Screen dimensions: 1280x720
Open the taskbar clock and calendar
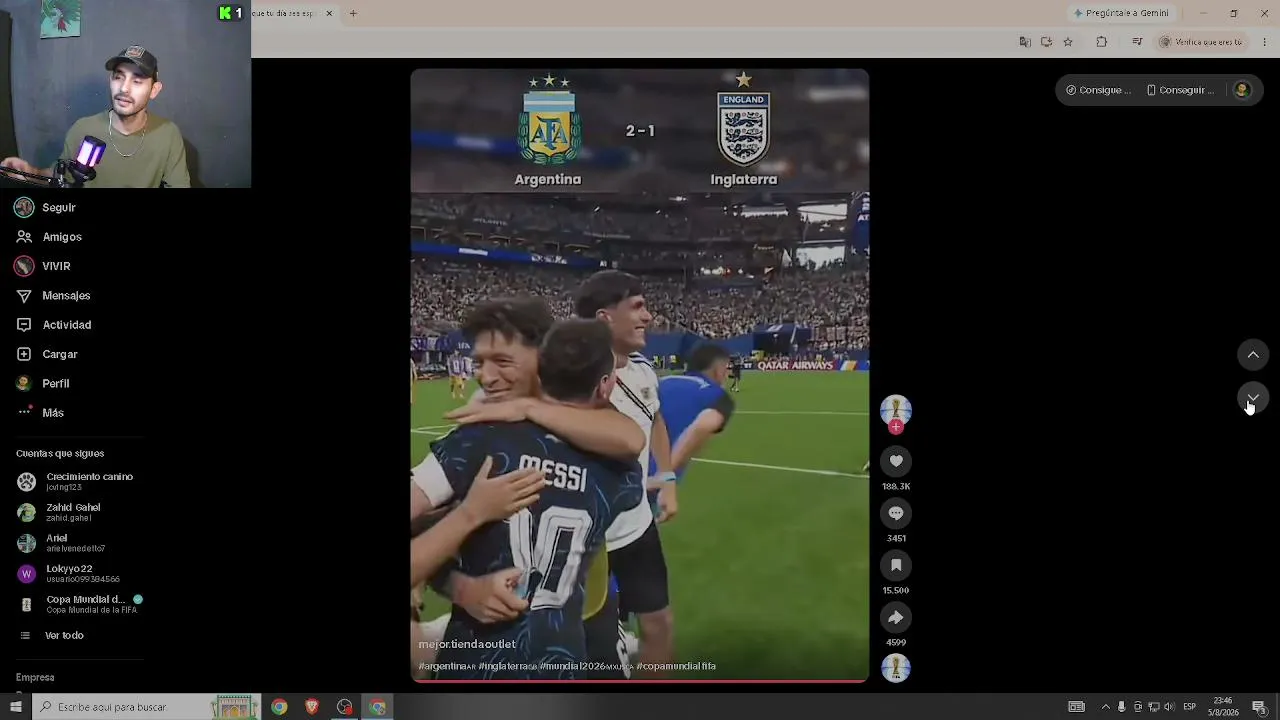(x=1223, y=707)
